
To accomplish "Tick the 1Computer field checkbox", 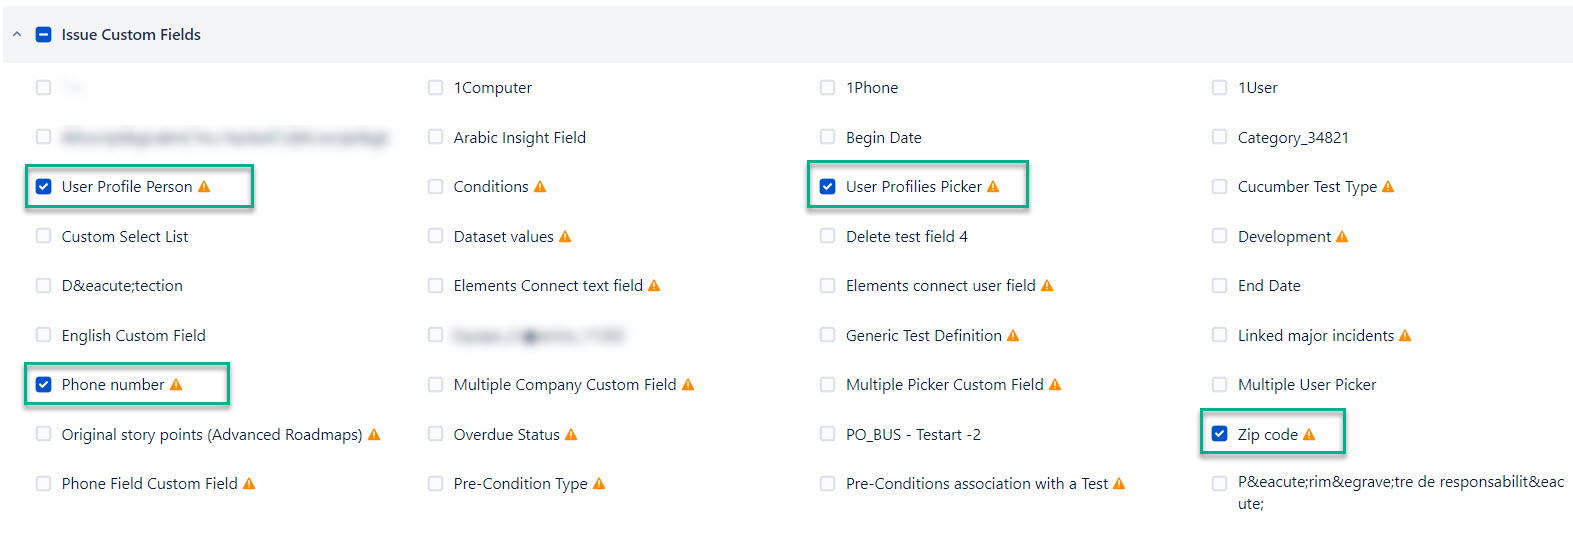I will pos(436,88).
